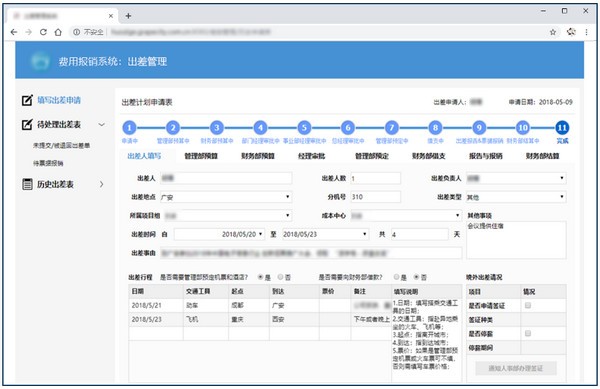Expand the 历史出差表 chevron
600x389 pixels.
pyautogui.click(x=101, y=184)
